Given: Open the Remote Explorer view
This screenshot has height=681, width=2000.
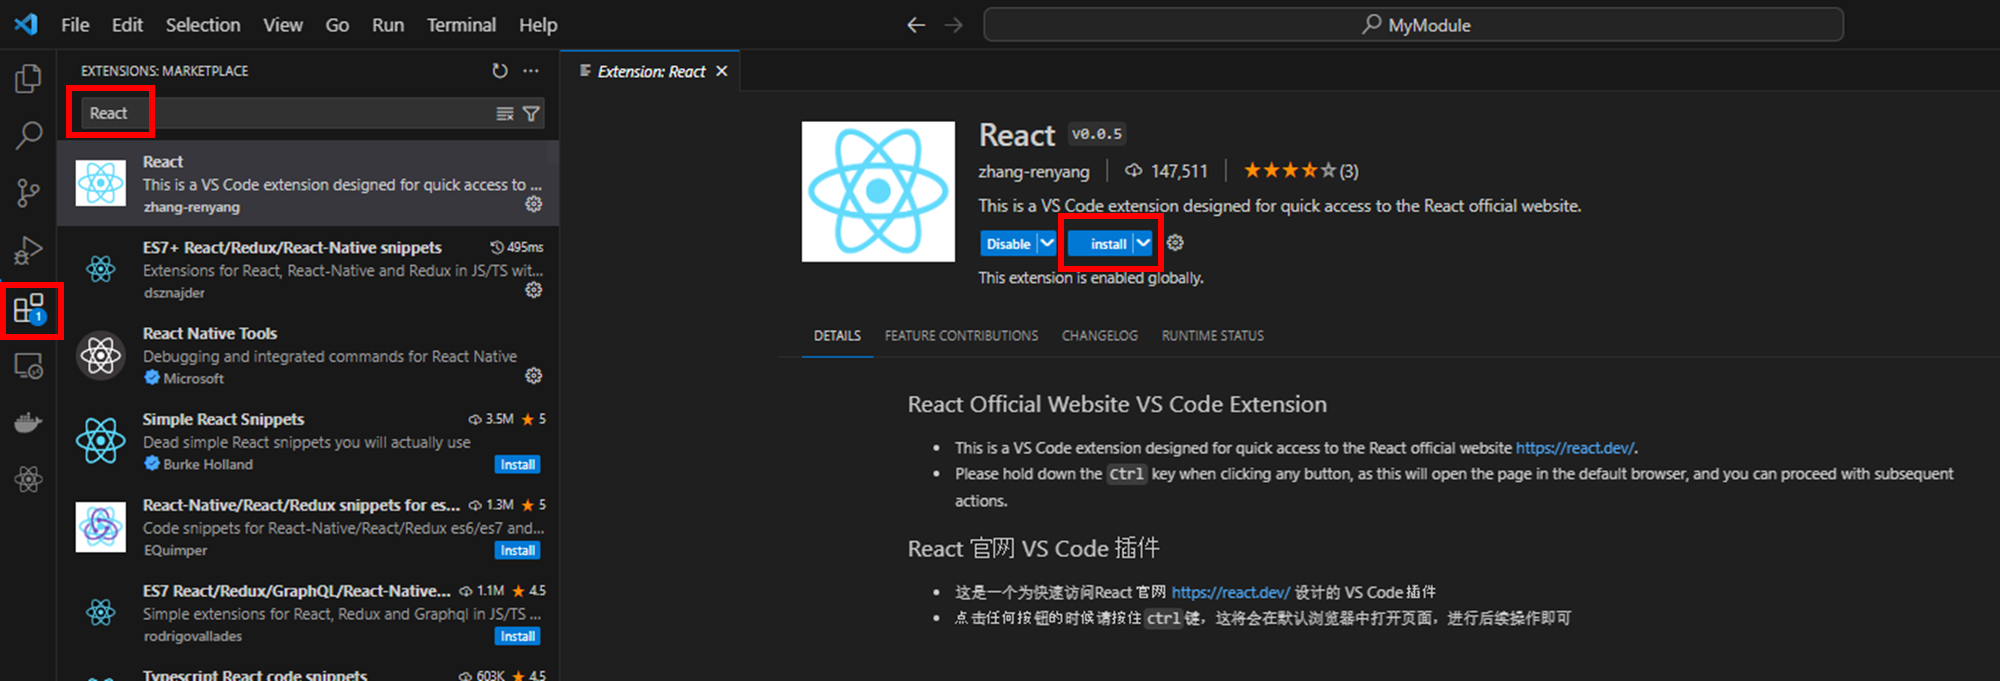Looking at the screenshot, I should pyautogui.click(x=28, y=366).
